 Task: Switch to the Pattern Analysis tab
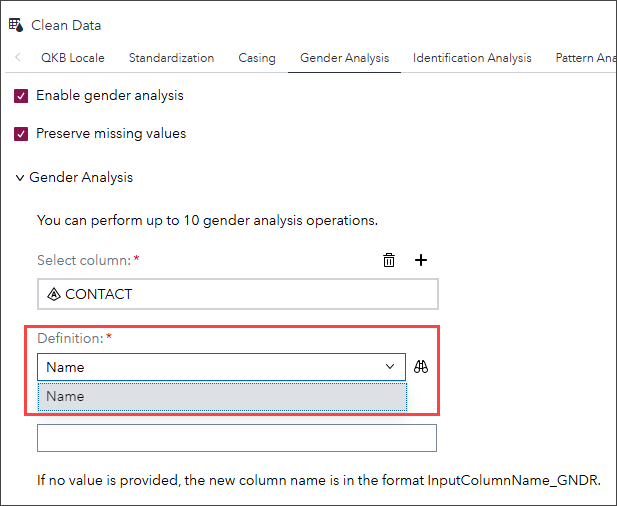pyautogui.click(x=585, y=58)
